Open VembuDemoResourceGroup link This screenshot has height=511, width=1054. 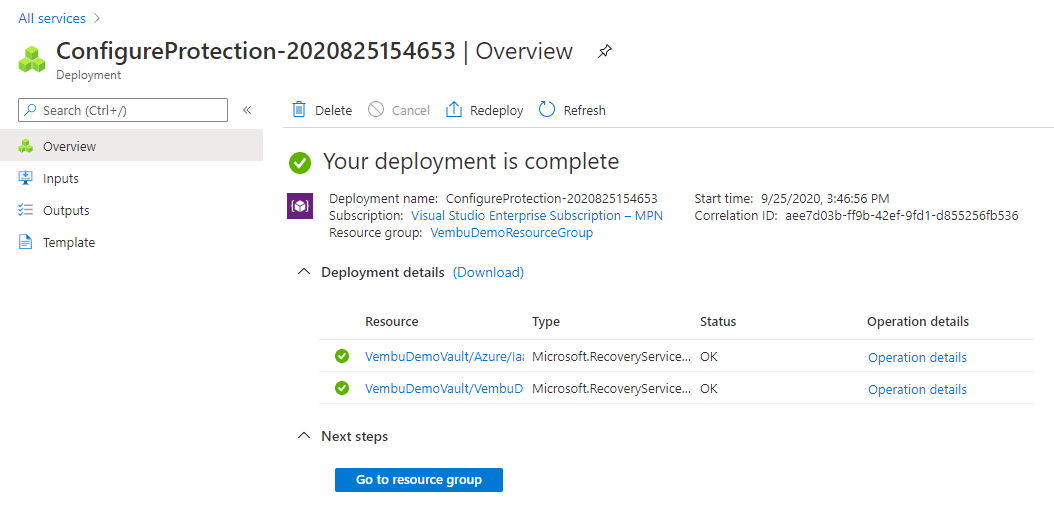pos(512,233)
